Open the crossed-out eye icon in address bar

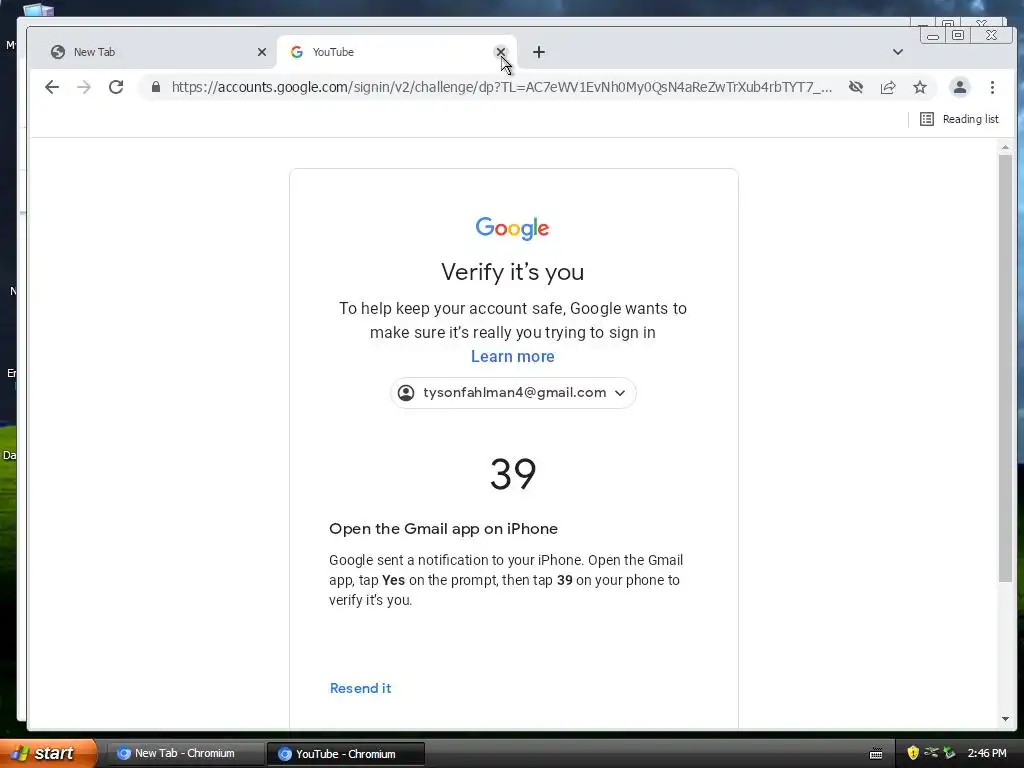coord(856,87)
